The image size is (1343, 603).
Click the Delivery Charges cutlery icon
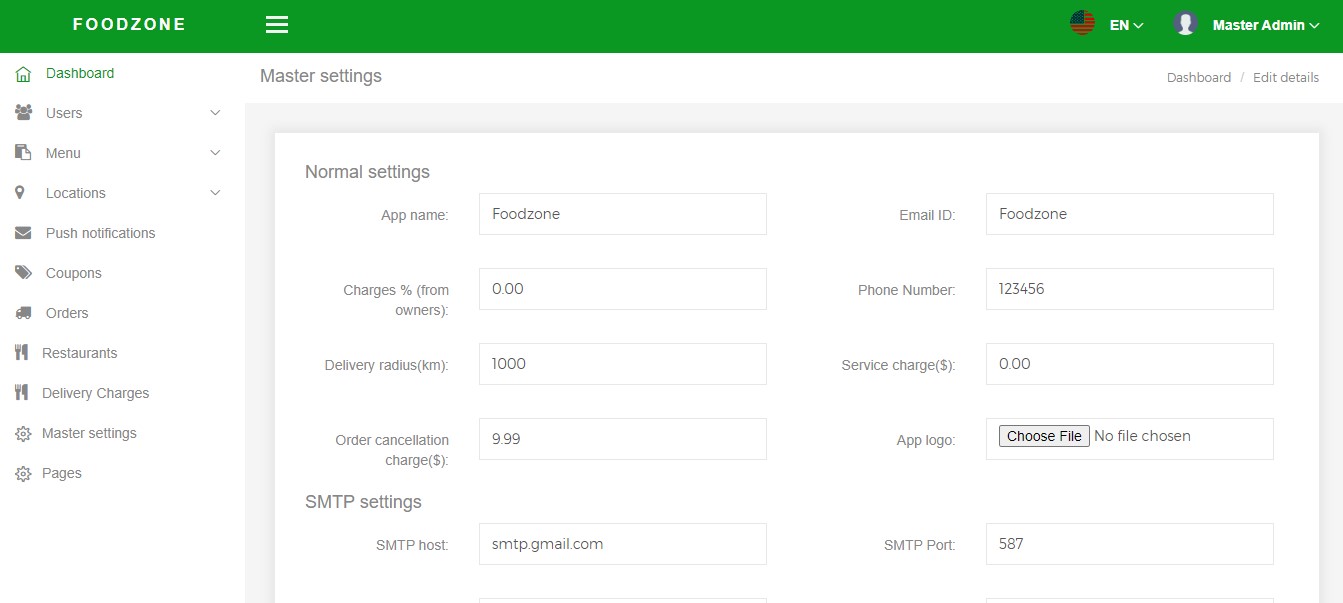coord(21,393)
